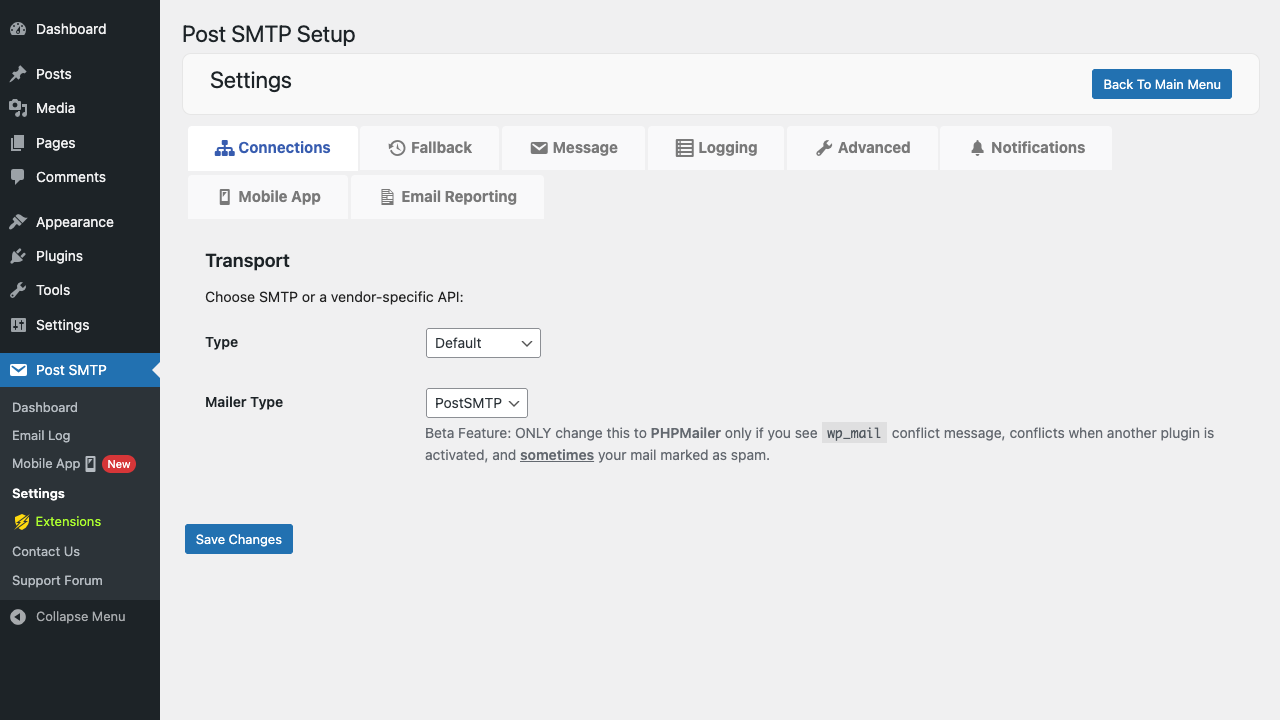Click the Mobile App phone icon in submenu
The height and width of the screenshot is (720, 1280).
click(91, 464)
